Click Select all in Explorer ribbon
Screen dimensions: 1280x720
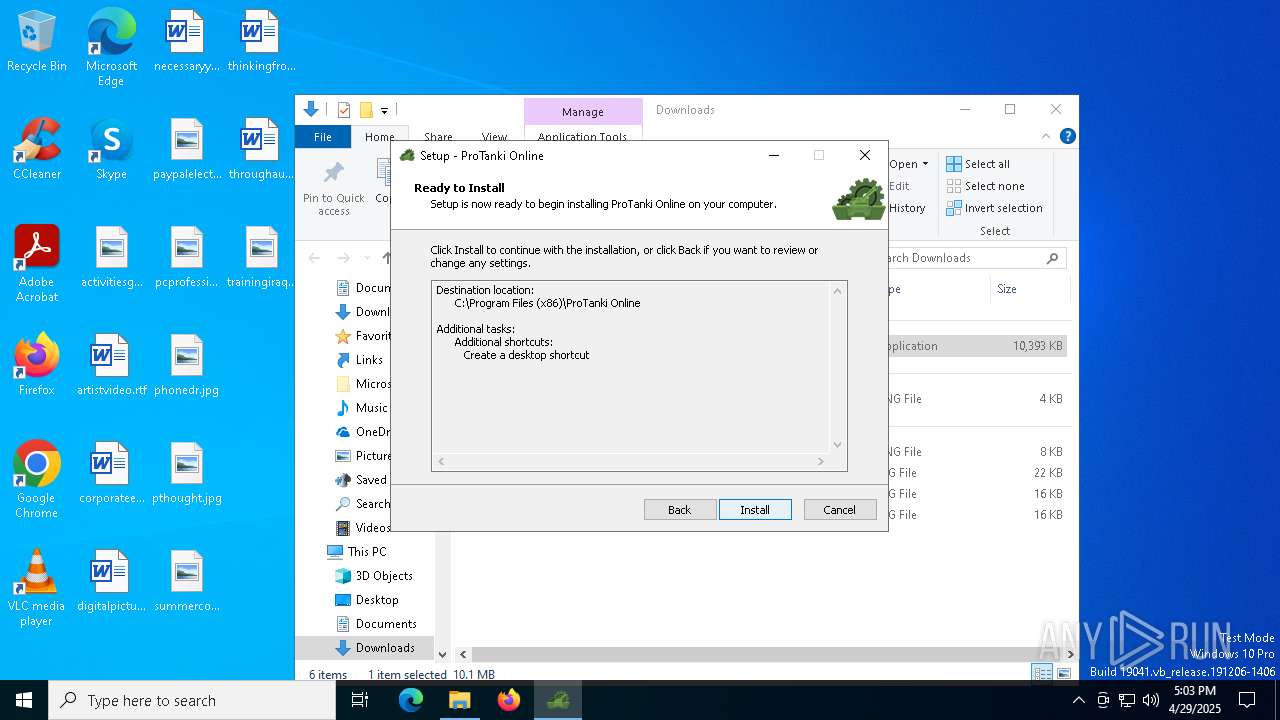[978, 164]
